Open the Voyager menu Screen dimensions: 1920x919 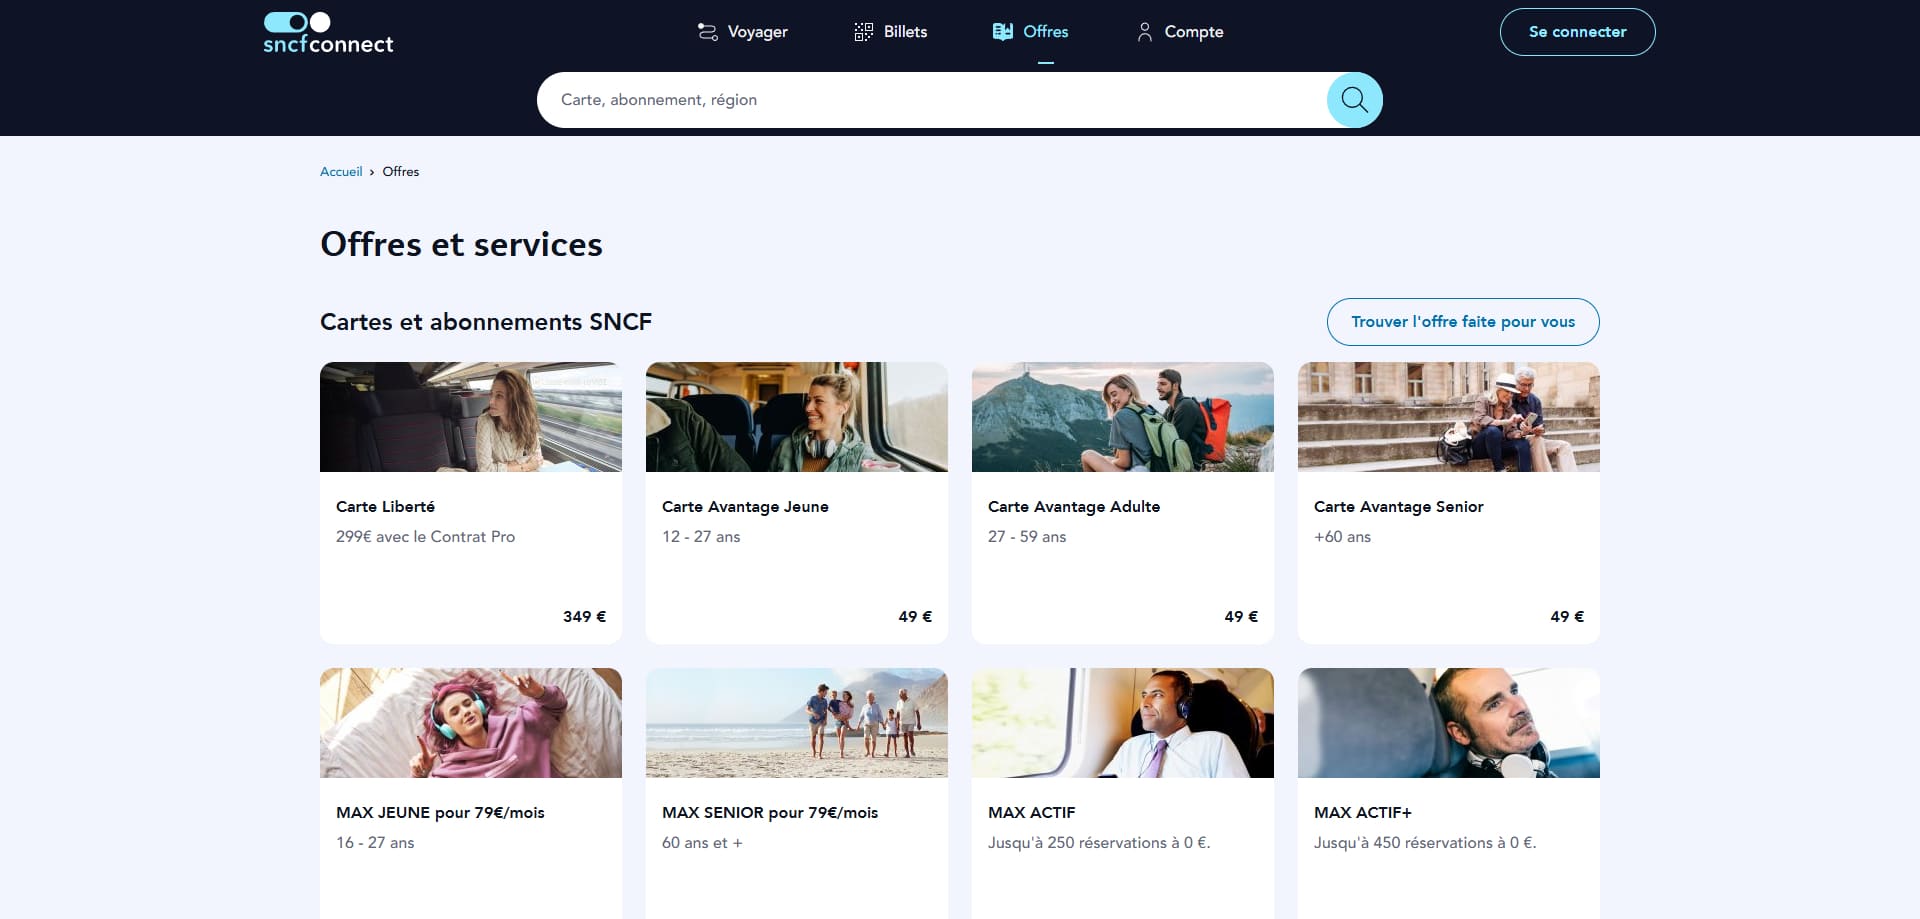coord(742,32)
